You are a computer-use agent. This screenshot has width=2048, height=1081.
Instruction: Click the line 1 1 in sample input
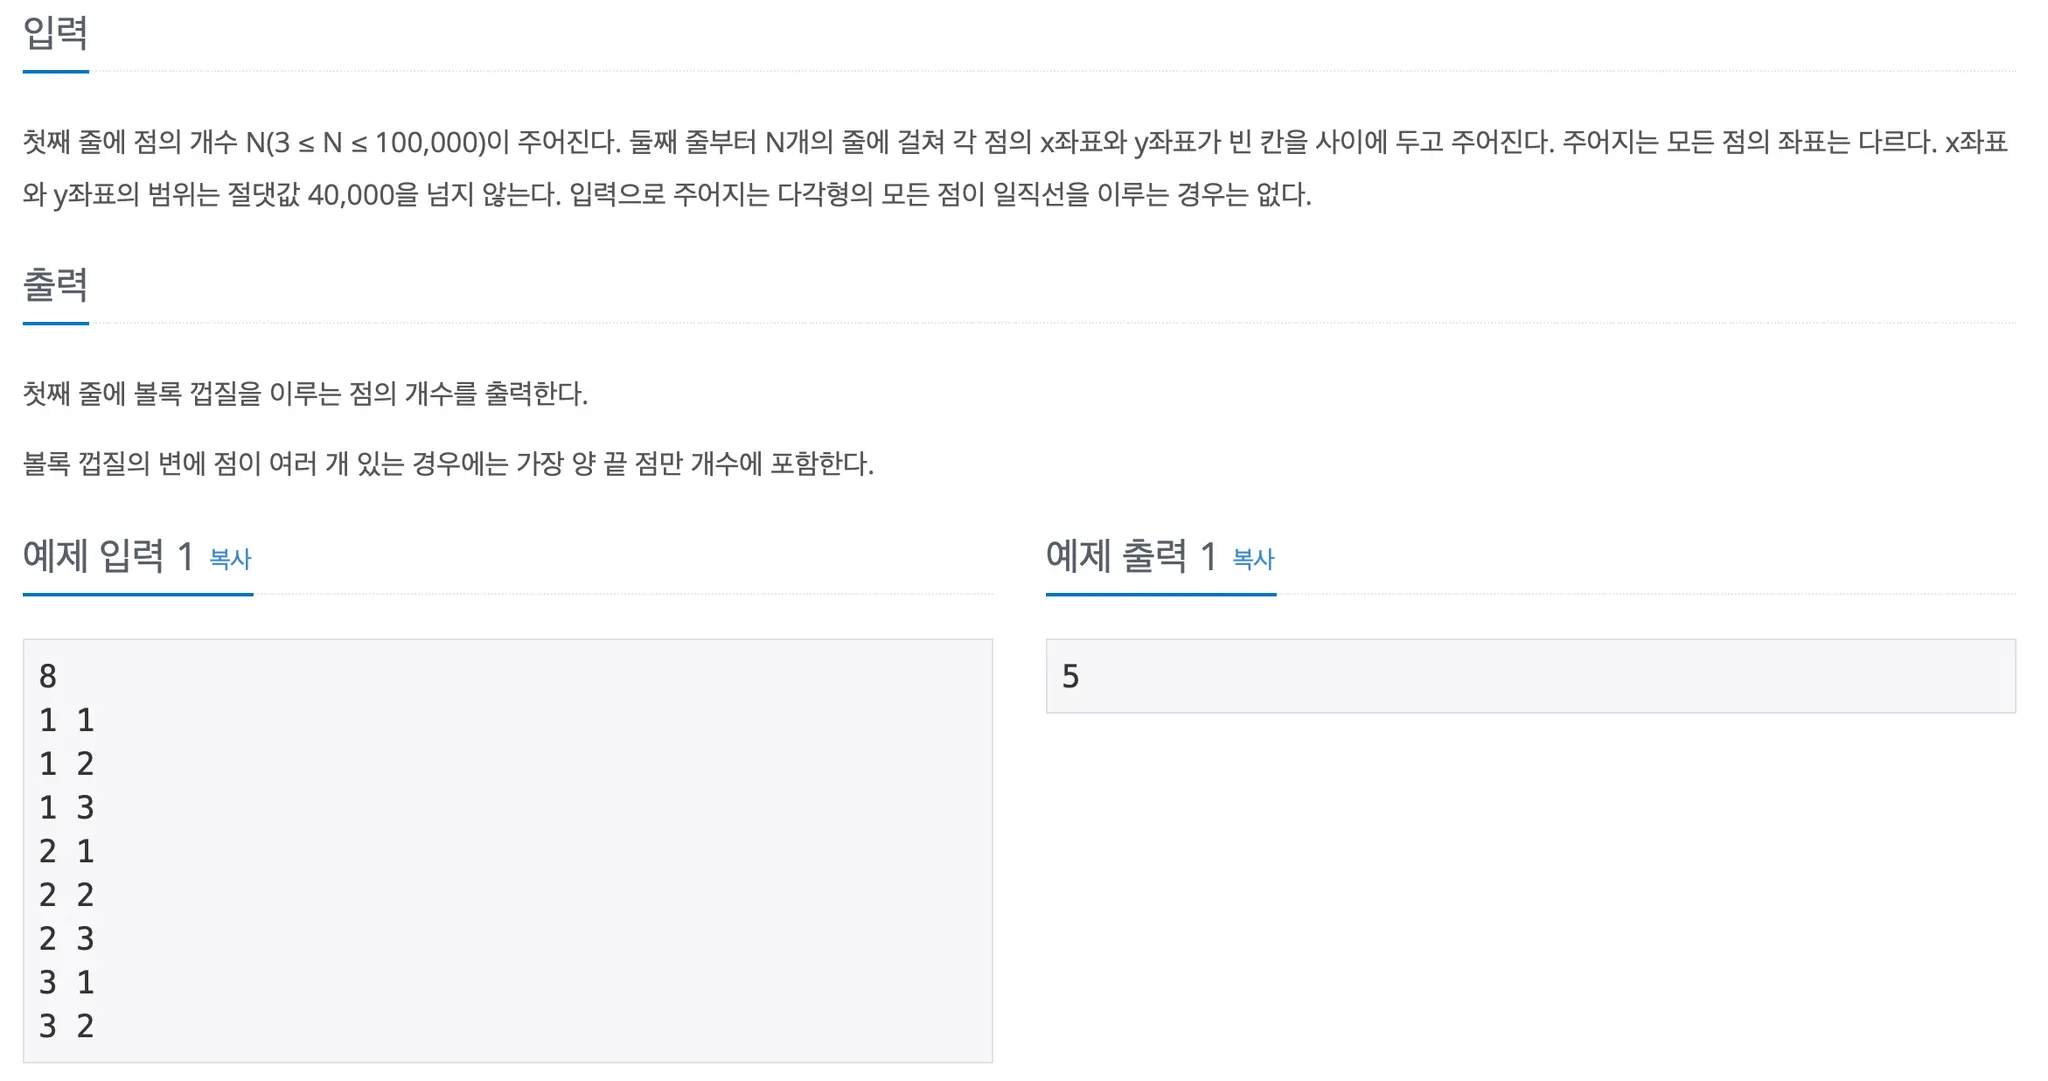click(x=66, y=720)
